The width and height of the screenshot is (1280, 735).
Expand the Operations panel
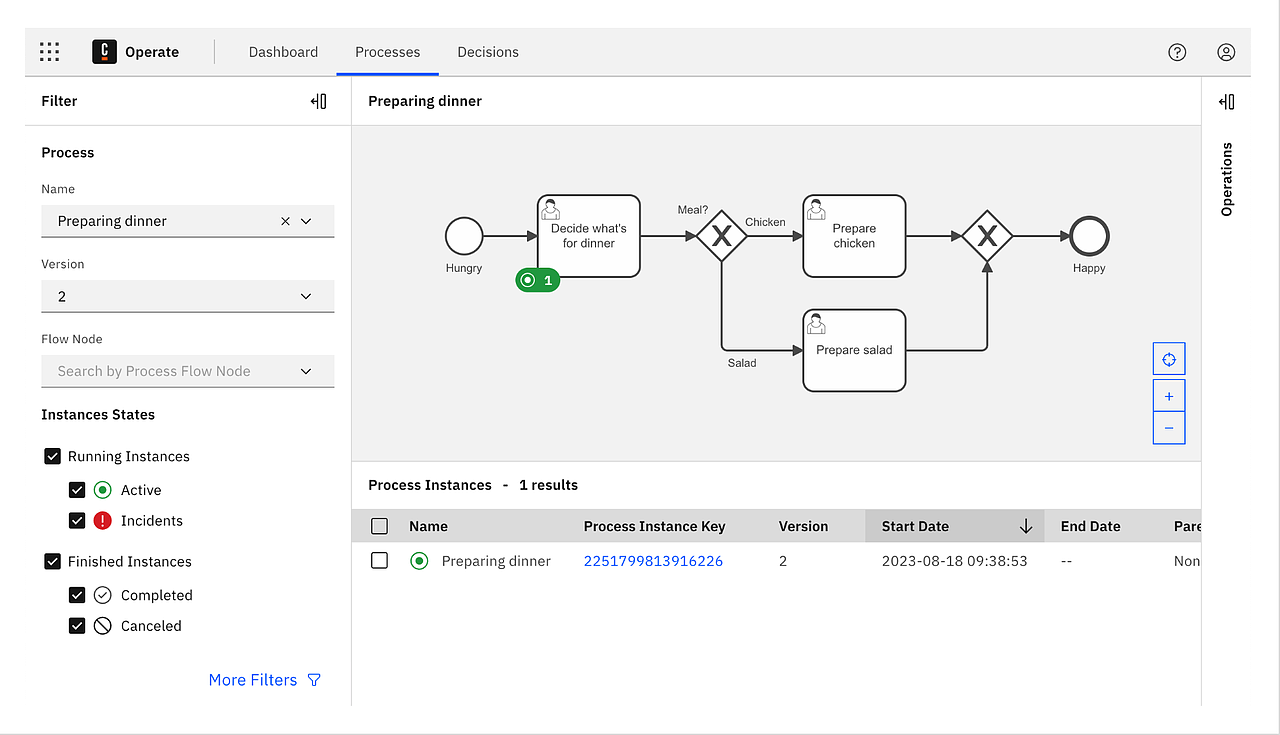tap(1227, 102)
